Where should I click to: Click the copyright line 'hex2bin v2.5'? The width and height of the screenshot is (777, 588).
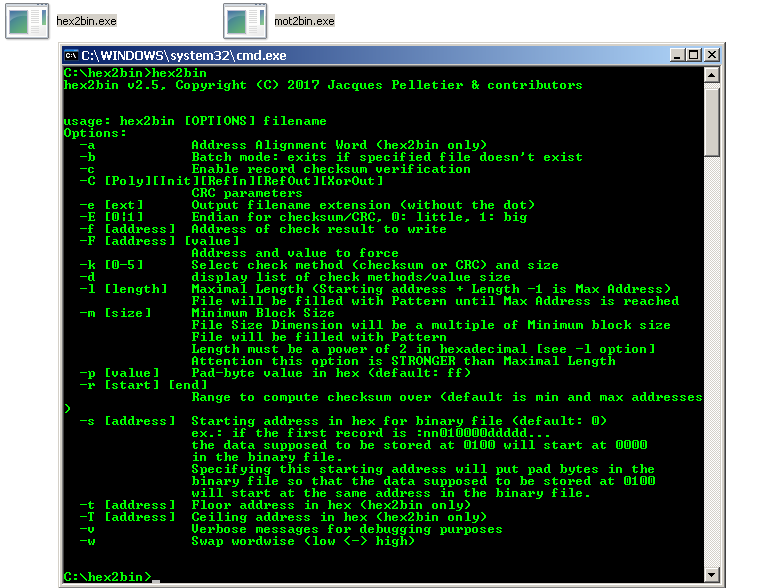pyautogui.click(x=323, y=85)
